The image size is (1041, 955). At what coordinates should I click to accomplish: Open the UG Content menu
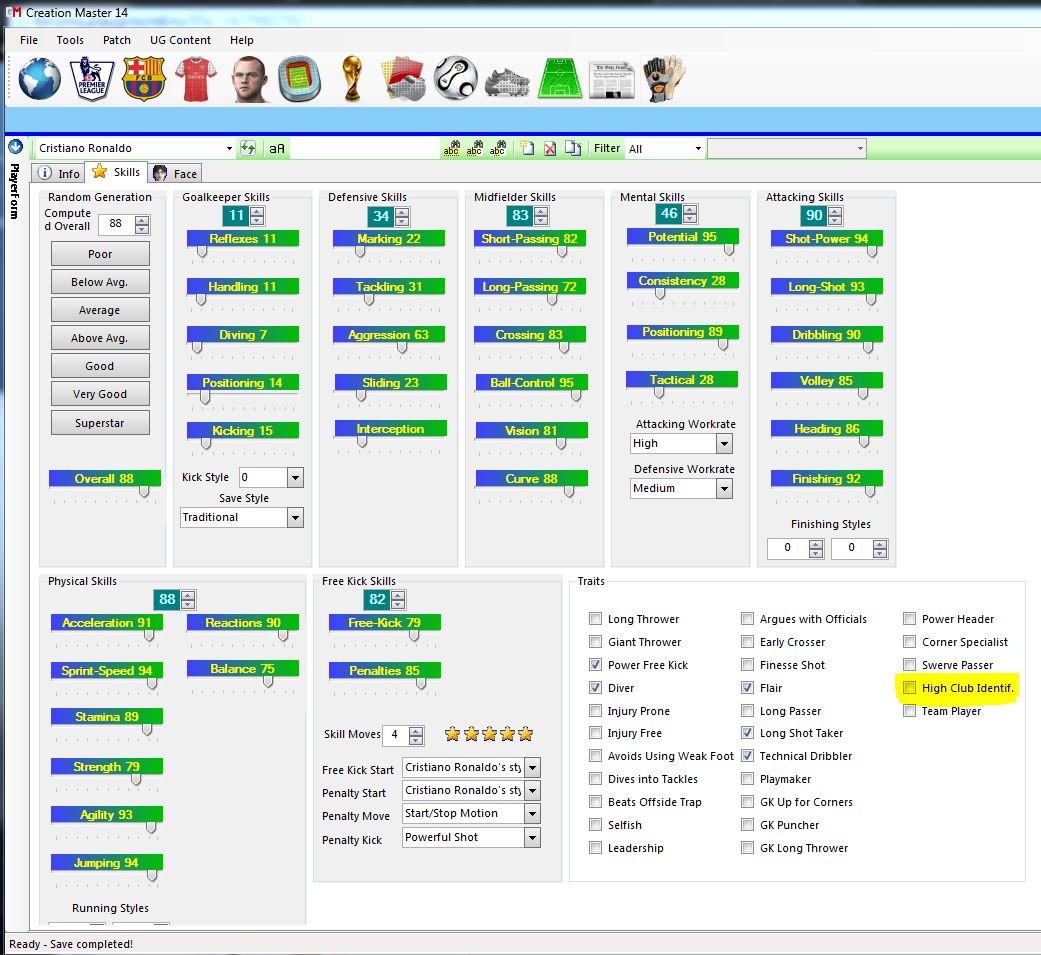coord(180,40)
